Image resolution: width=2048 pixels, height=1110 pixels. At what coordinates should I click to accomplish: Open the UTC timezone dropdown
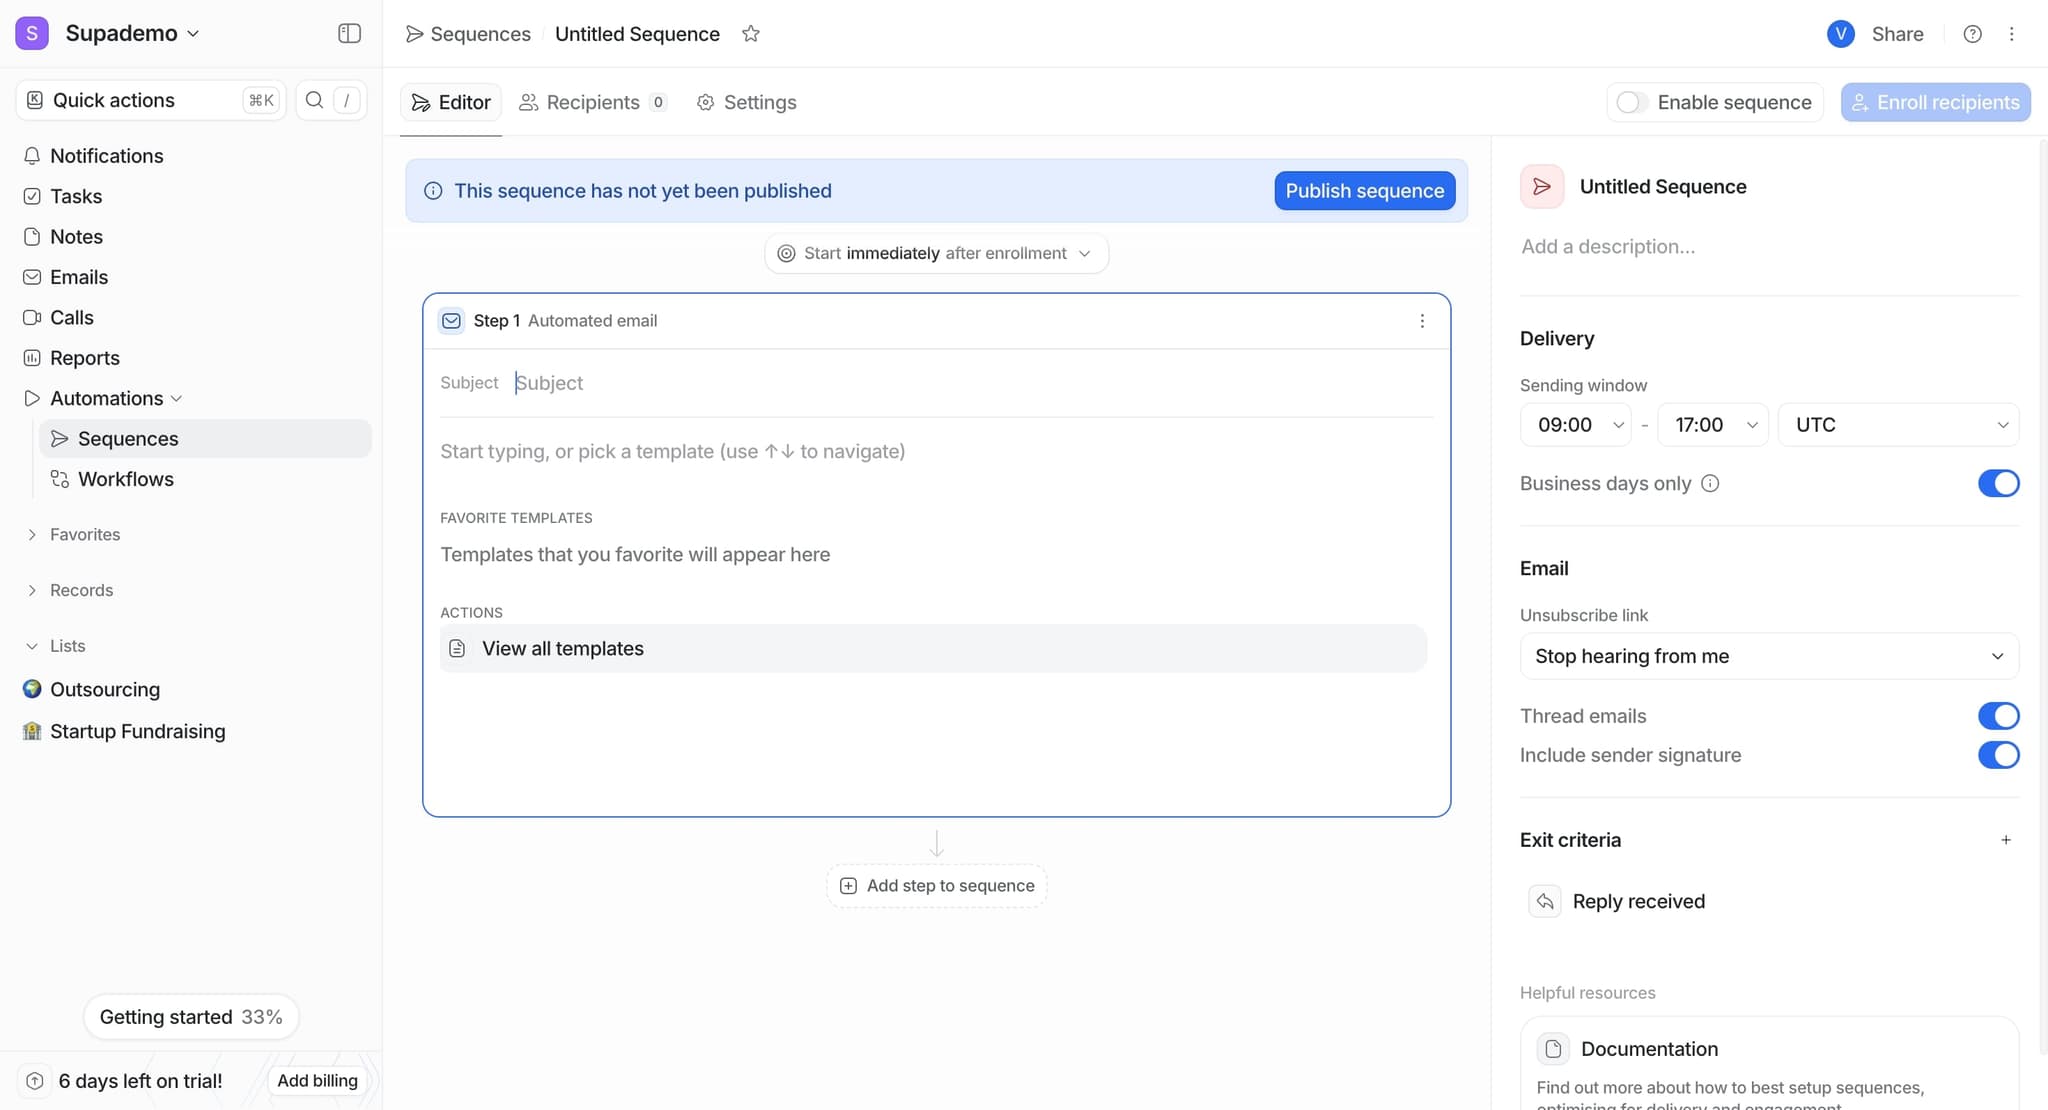(x=1897, y=425)
